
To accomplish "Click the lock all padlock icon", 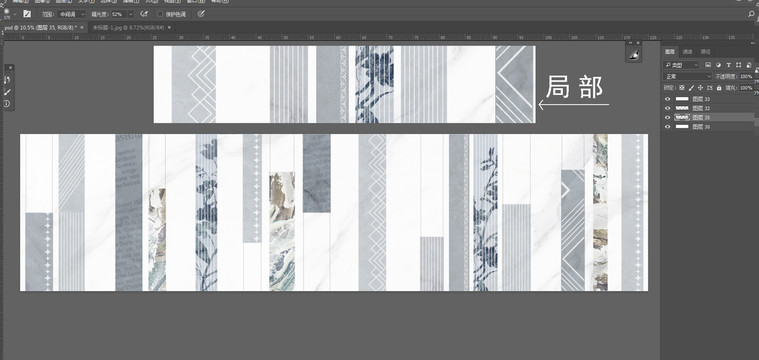I will (x=719, y=88).
